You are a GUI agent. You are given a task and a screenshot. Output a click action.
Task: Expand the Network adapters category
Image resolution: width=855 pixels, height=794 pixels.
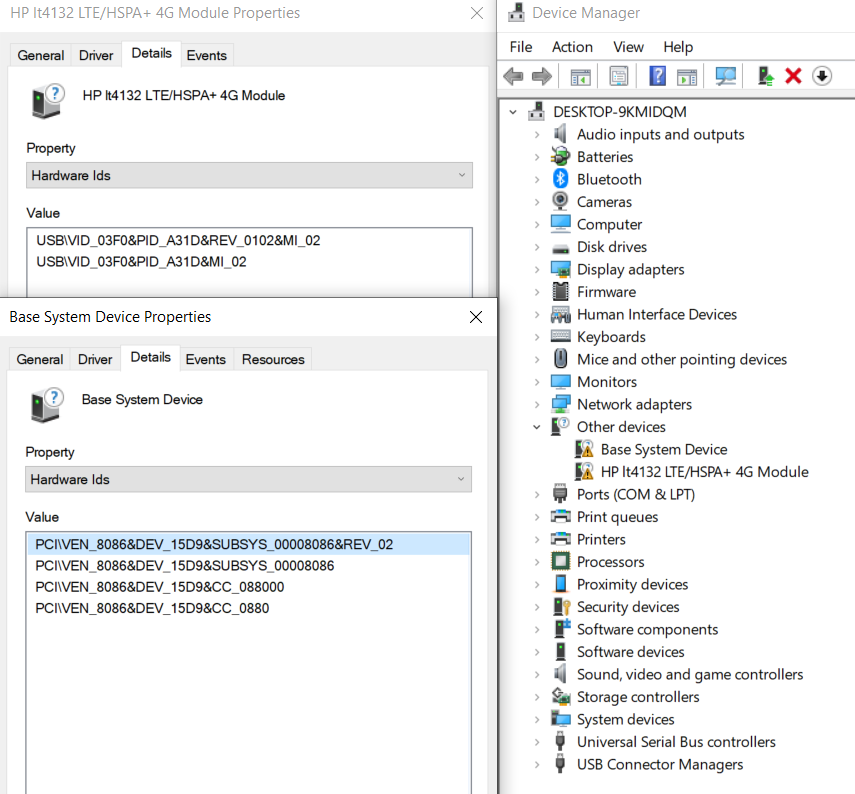537,404
